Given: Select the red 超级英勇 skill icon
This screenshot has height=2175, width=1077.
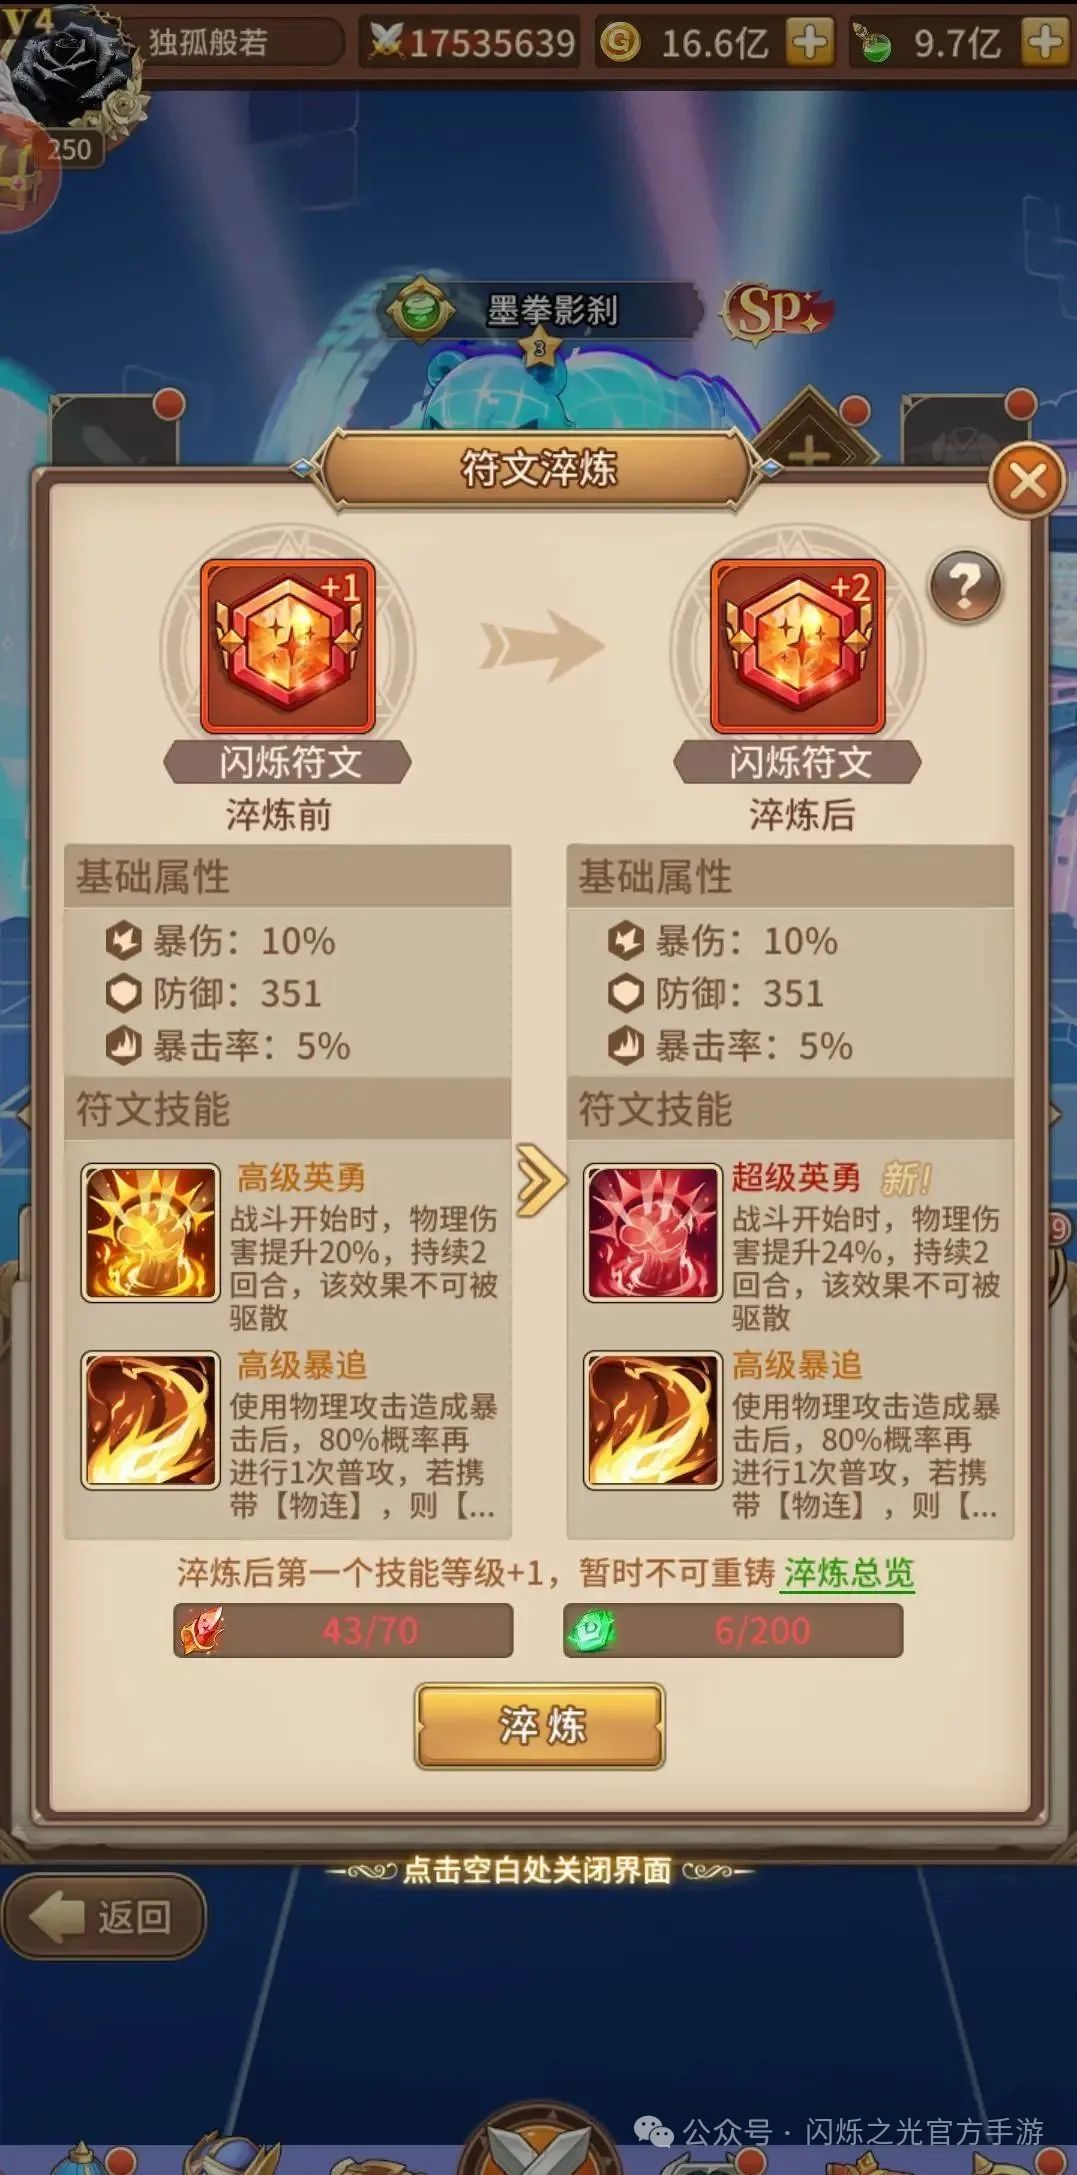Looking at the screenshot, I should coord(652,1232).
